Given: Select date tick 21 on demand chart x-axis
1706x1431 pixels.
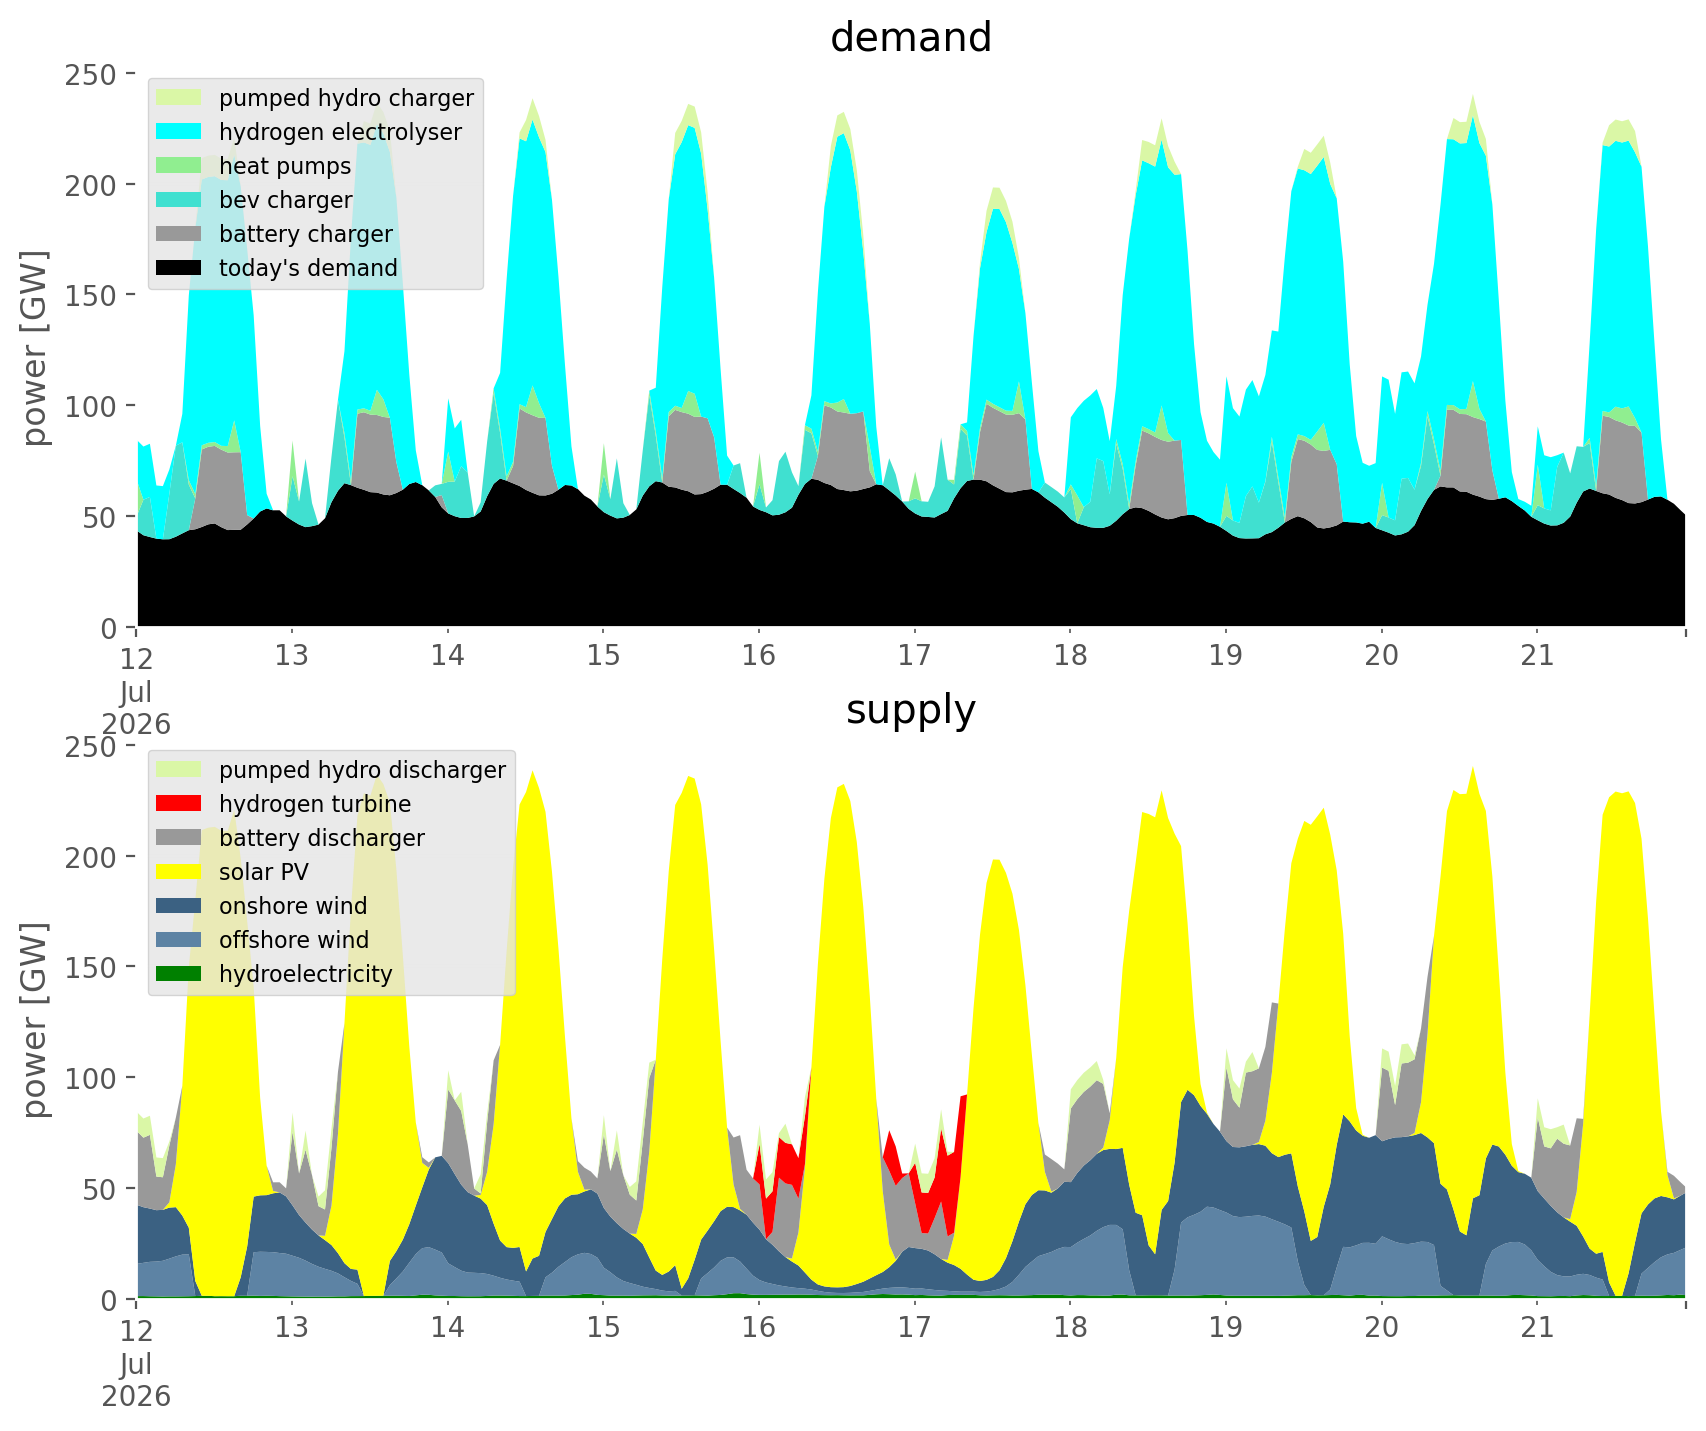Looking at the screenshot, I should (x=1537, y=656).
